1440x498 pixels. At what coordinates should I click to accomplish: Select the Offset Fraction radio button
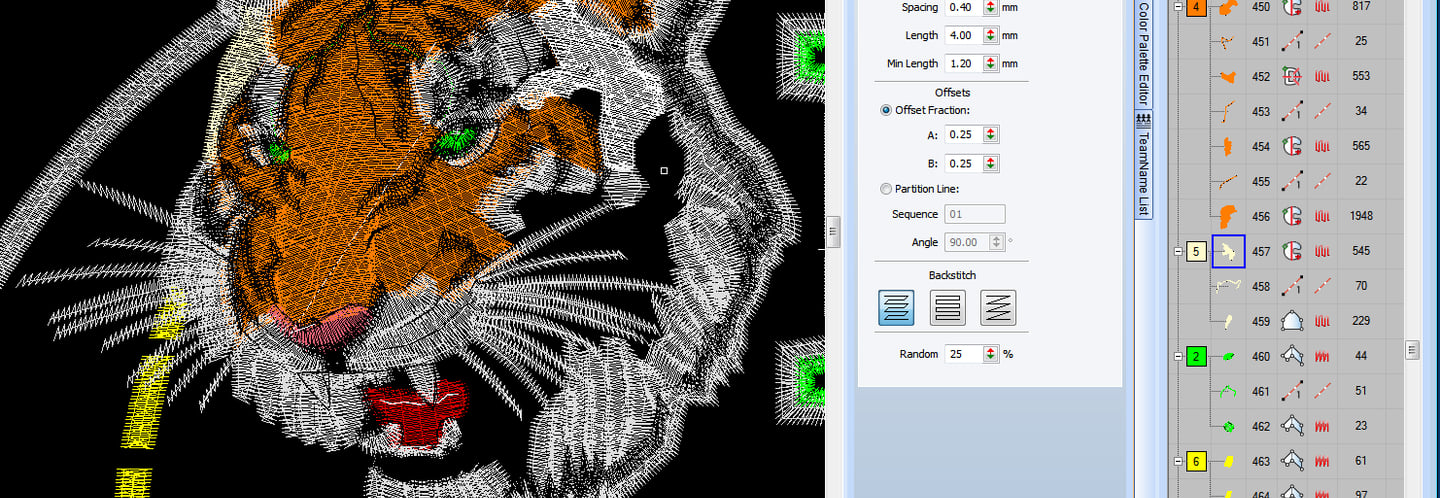tap(886, 110)
